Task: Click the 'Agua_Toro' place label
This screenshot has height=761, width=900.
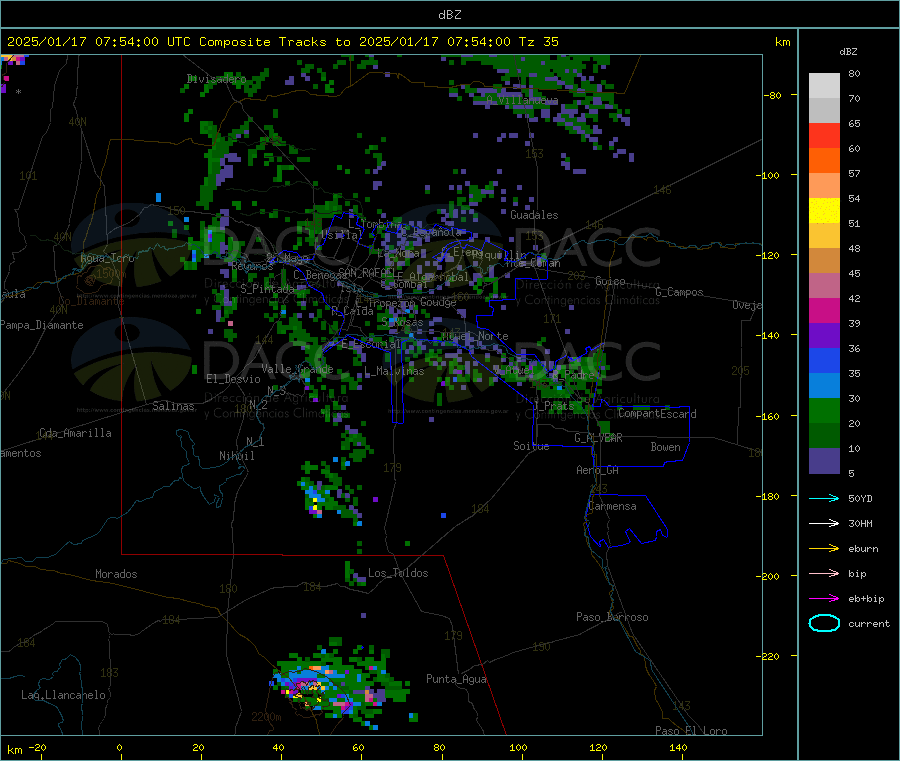Action: pyautogui.click(x=107, y=258)
